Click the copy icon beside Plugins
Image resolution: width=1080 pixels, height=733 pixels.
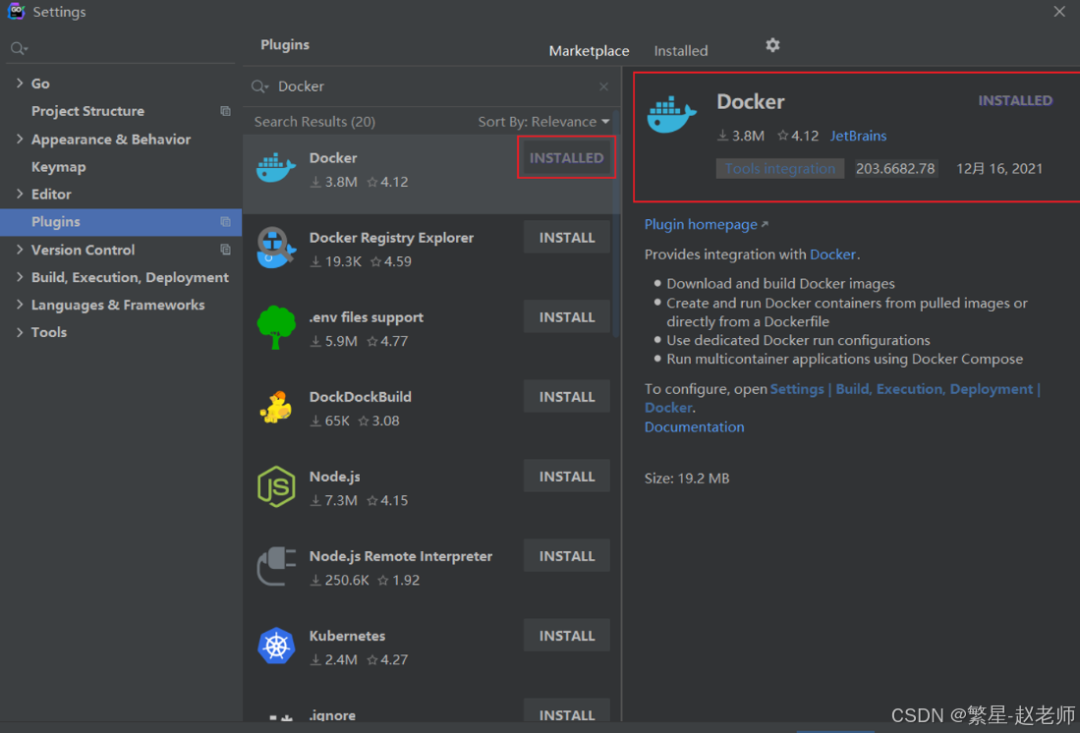pyautogui.click(x=225, y=222)
